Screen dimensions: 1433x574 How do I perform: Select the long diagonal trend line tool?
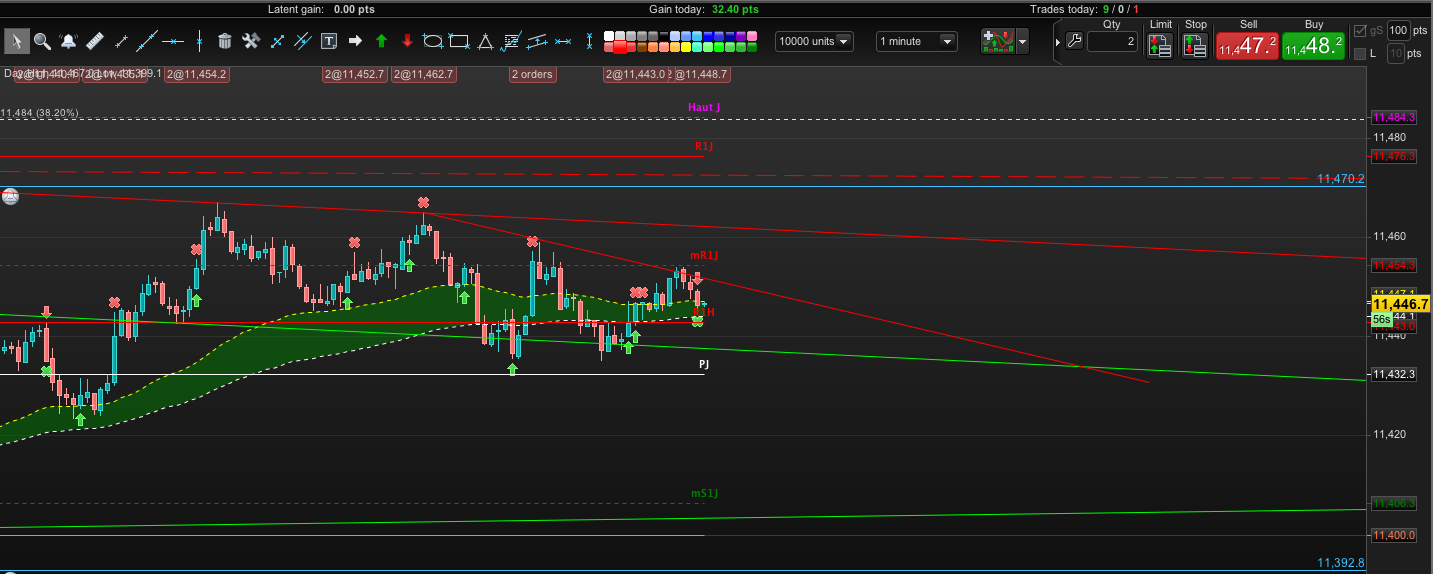(147, 41)
